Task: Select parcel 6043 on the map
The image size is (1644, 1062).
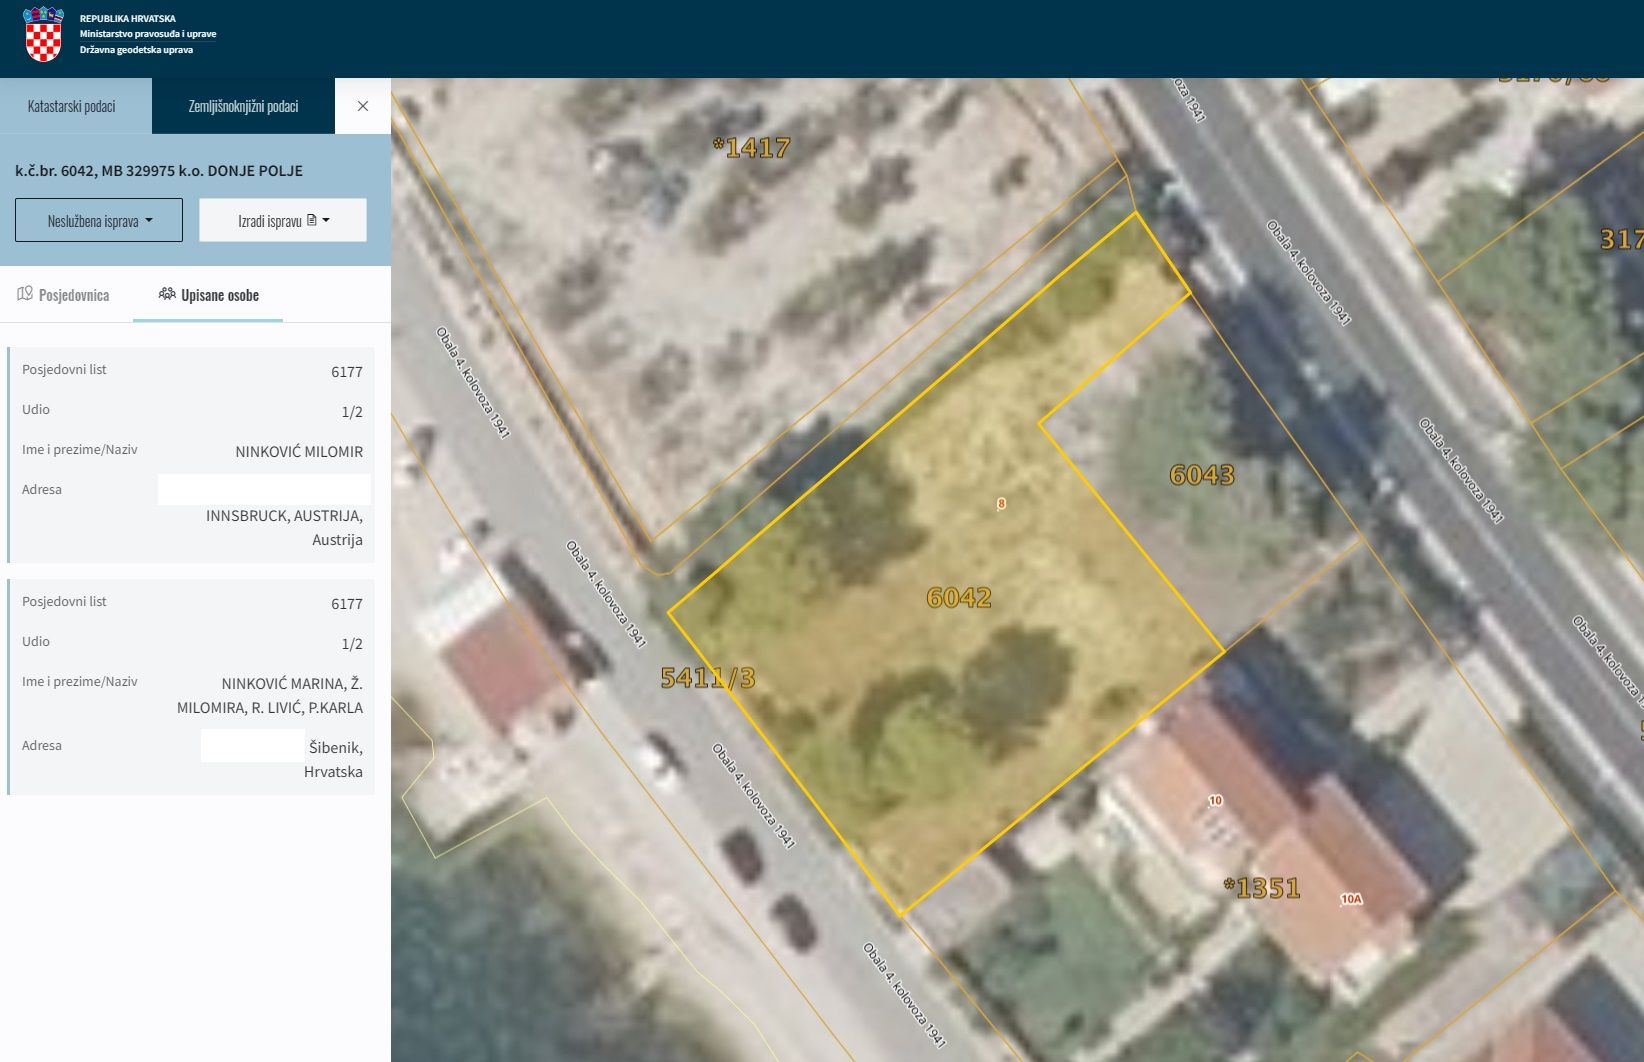Action: [x=1201, y=475]
